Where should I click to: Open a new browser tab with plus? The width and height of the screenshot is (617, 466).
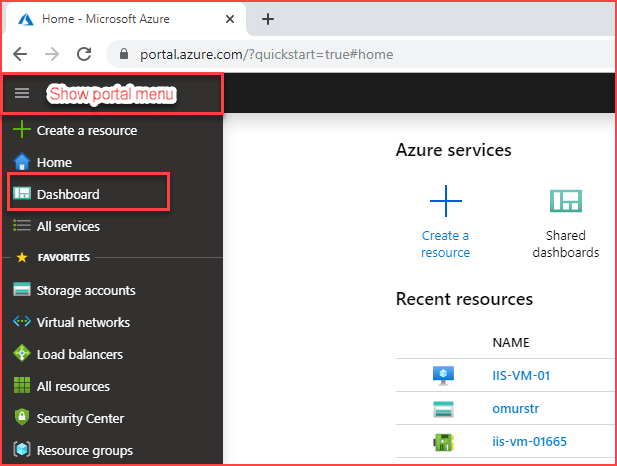pyautogui.click(x=268, y=19)
